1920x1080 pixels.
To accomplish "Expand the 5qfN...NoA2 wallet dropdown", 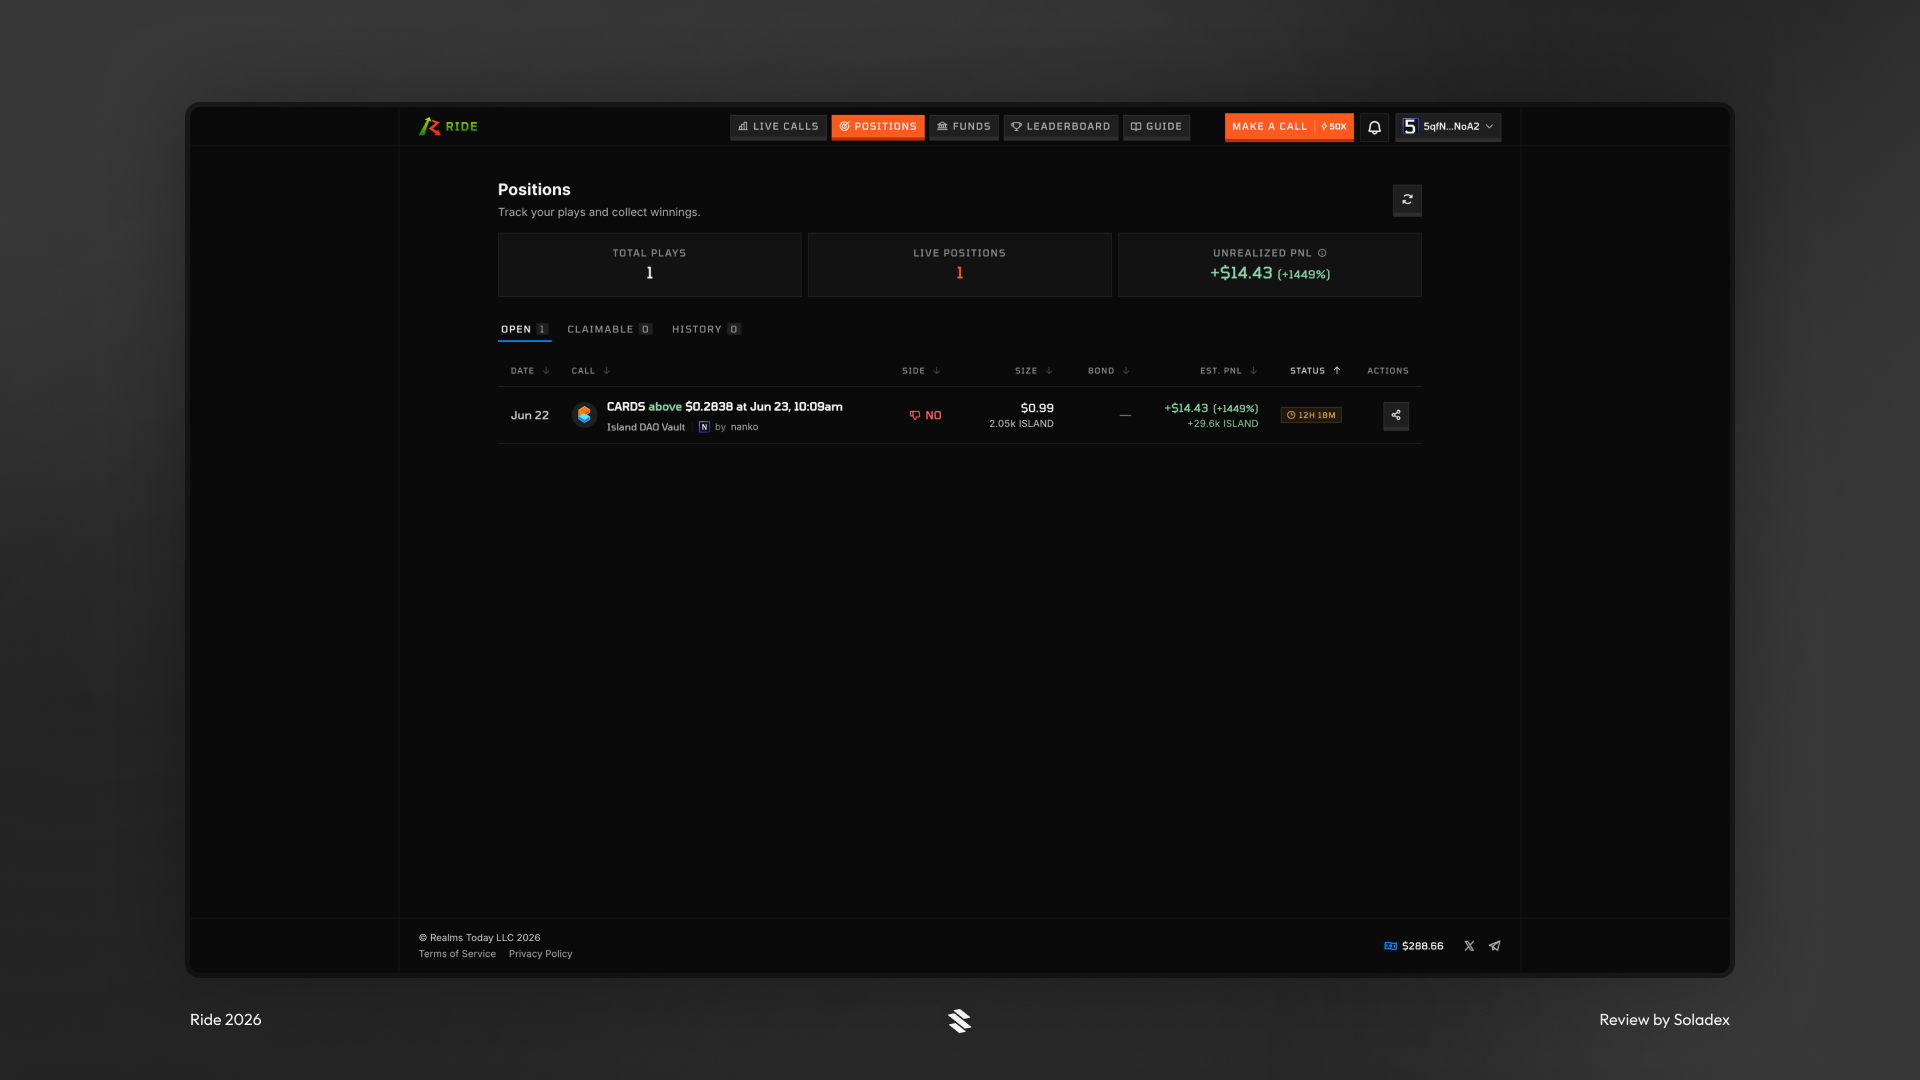I will (1448, 127).
